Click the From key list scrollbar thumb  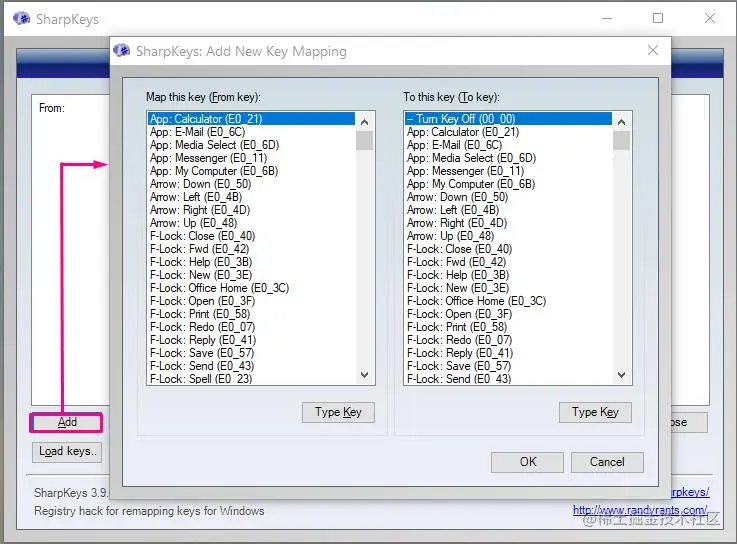(x=364, y=141)
